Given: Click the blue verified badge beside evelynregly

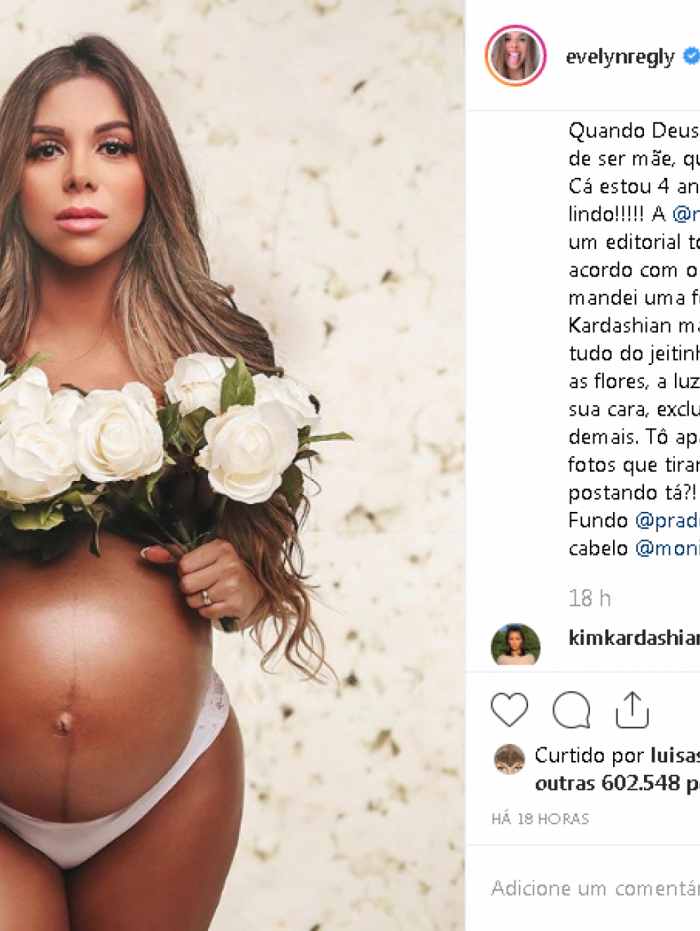Looking at the screenshot, I should tap(691, 56).
